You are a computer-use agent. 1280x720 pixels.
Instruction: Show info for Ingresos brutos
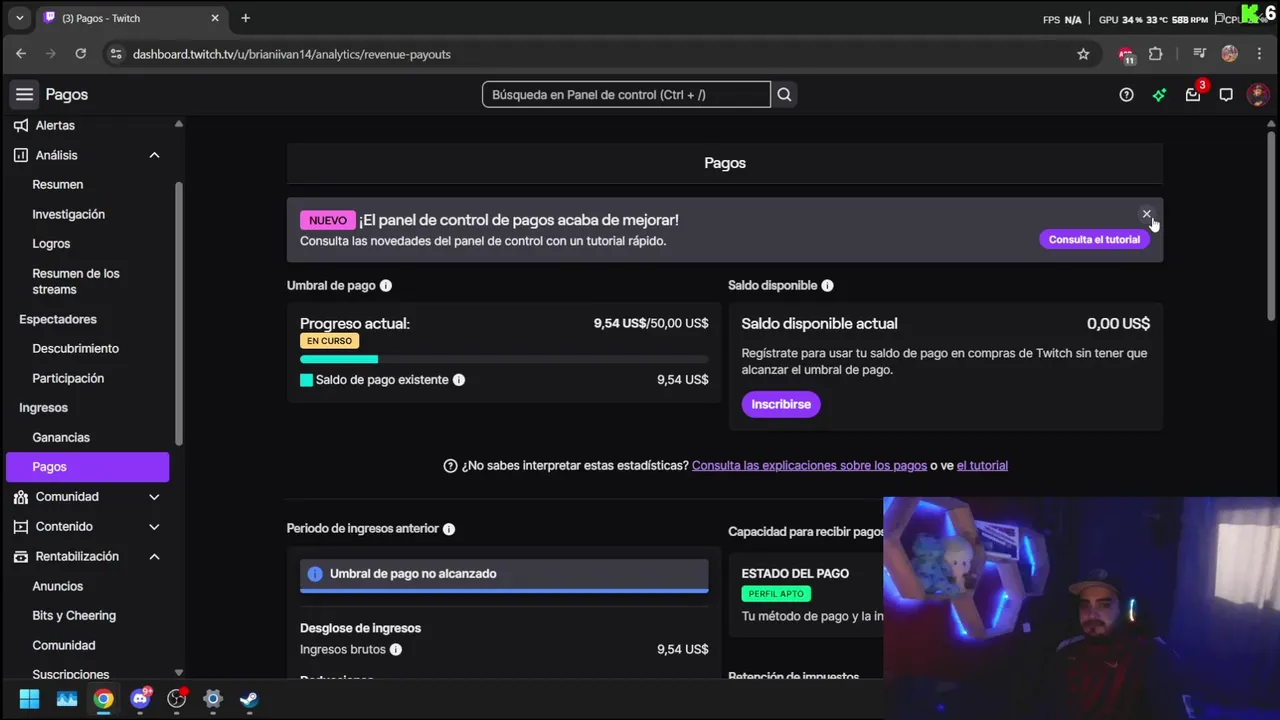pos(396,650)
